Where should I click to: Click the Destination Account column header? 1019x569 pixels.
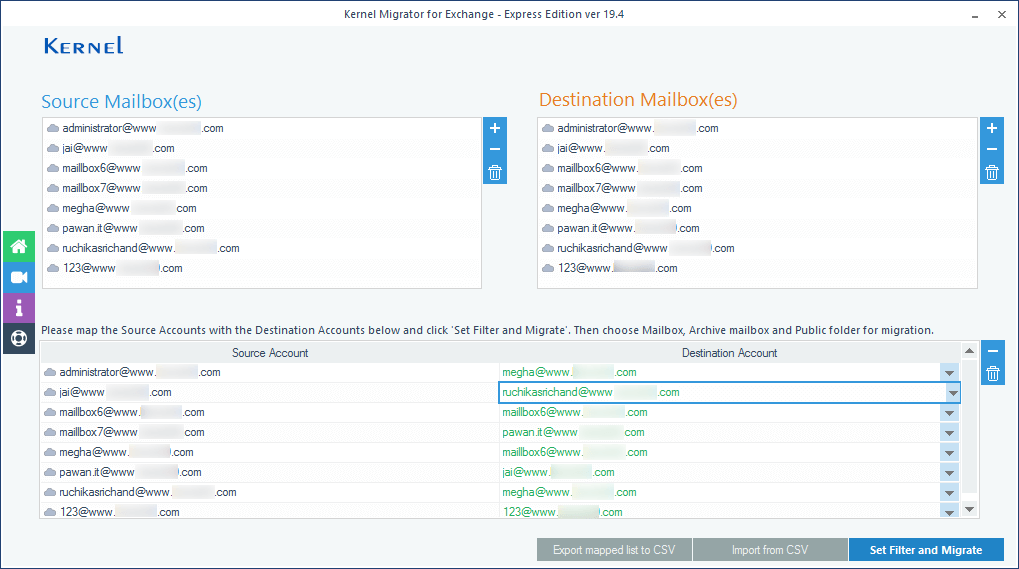729,353
